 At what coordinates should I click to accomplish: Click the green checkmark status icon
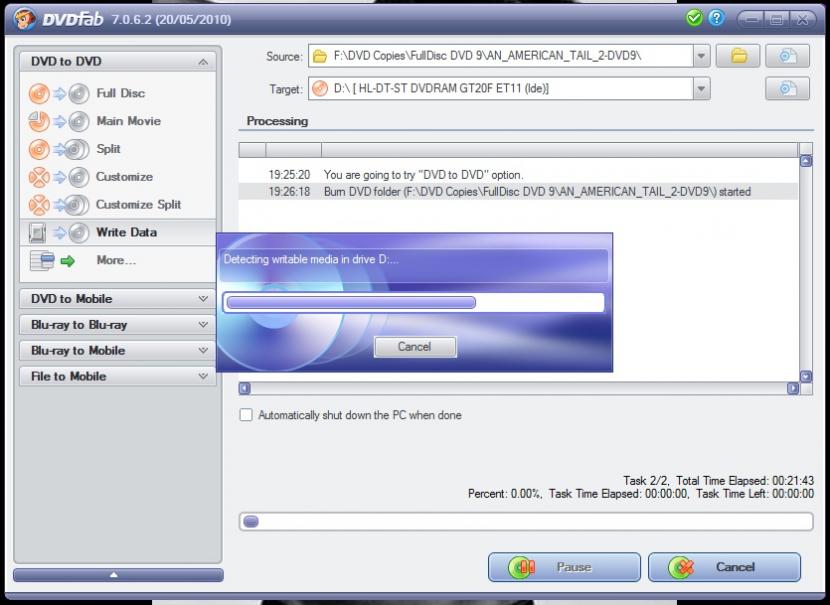click(x=694, y=18)
